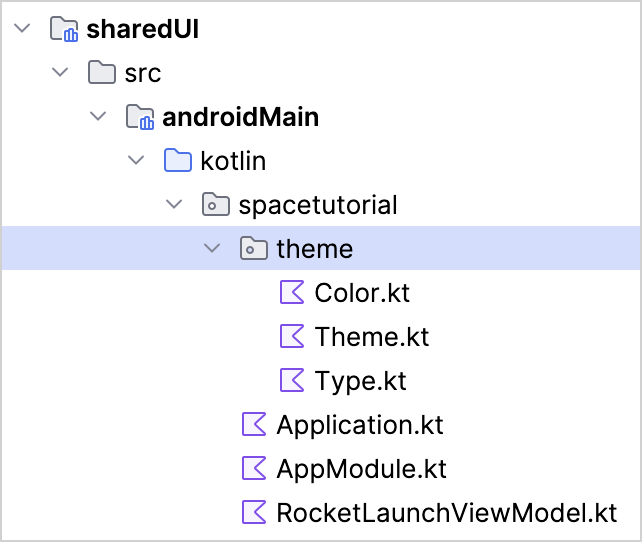
Task: Open the Application.kt file
Action: click(360, 425)
